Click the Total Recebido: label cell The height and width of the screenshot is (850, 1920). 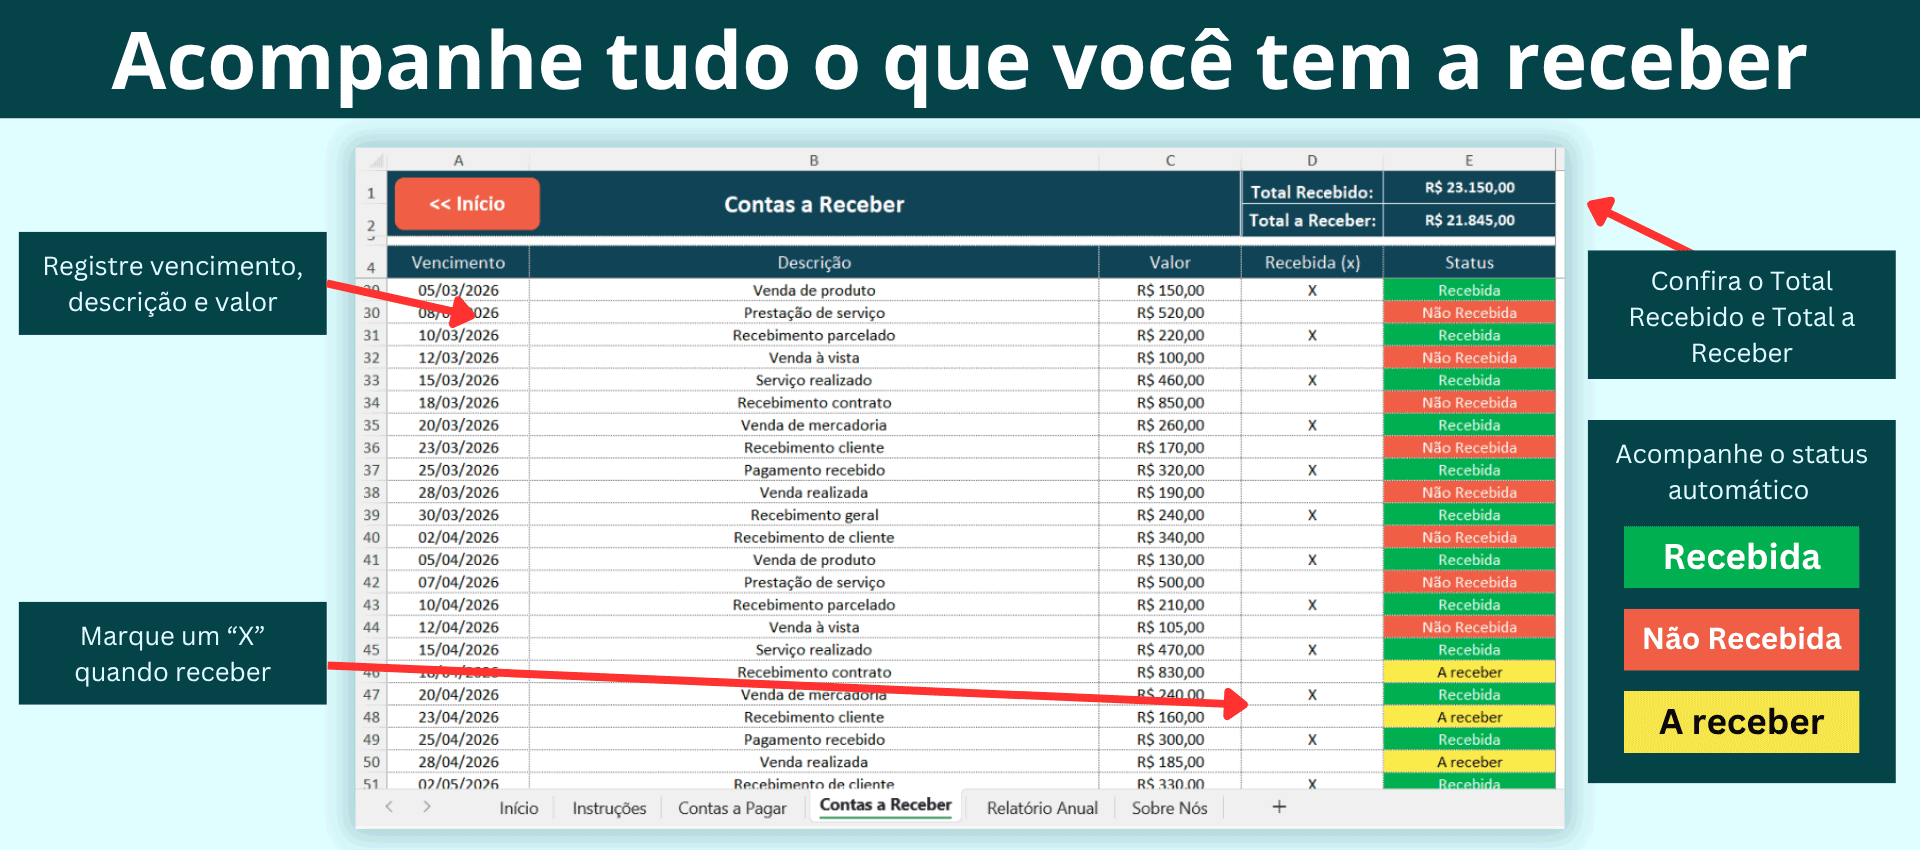(x=1312, y=191)
